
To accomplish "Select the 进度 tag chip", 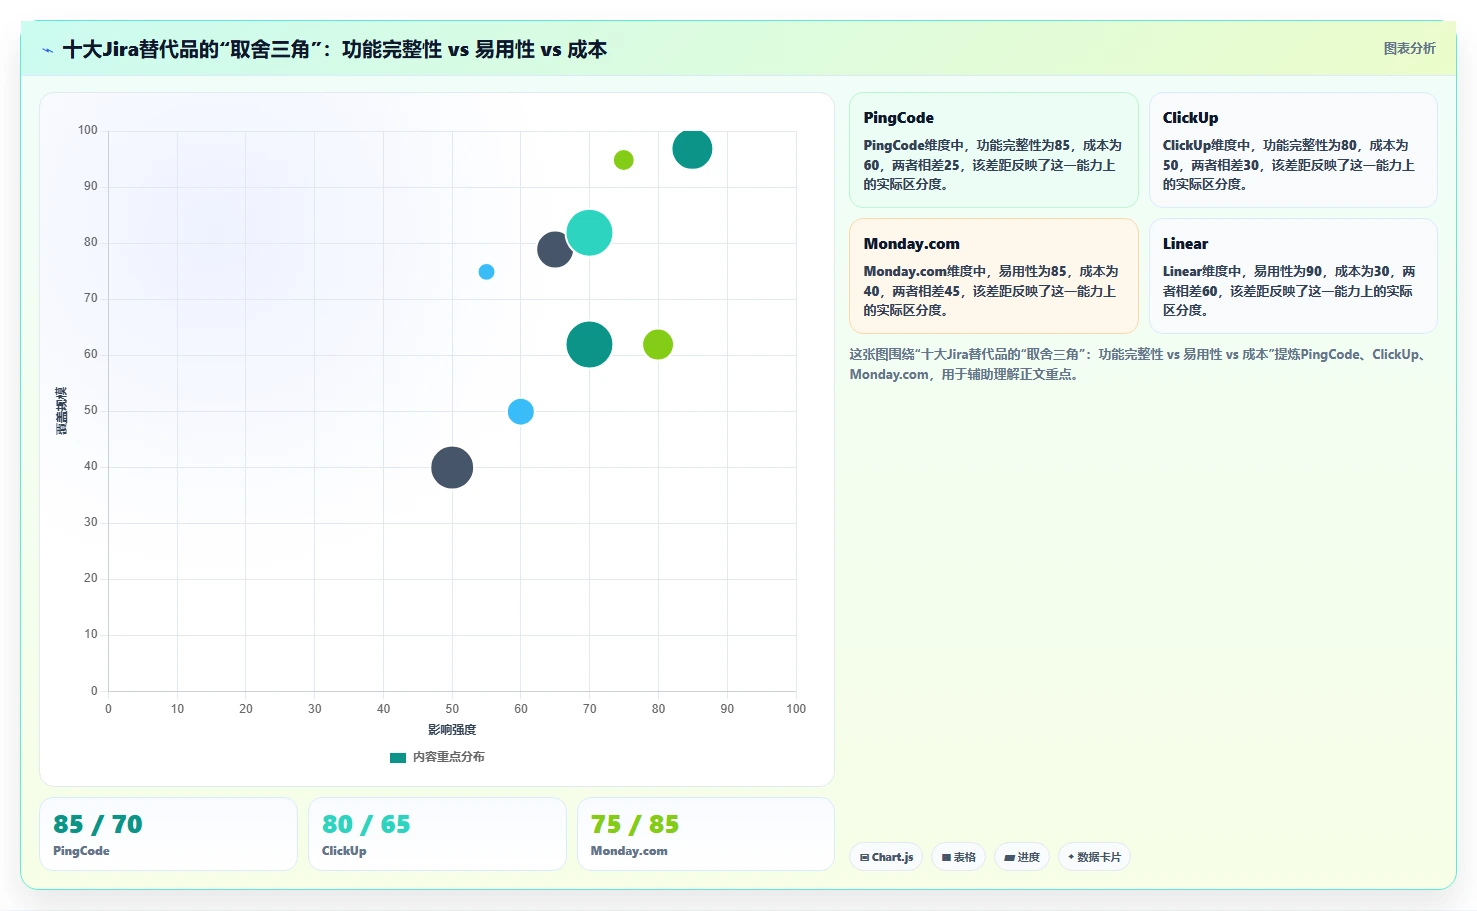I will 1021,857.
